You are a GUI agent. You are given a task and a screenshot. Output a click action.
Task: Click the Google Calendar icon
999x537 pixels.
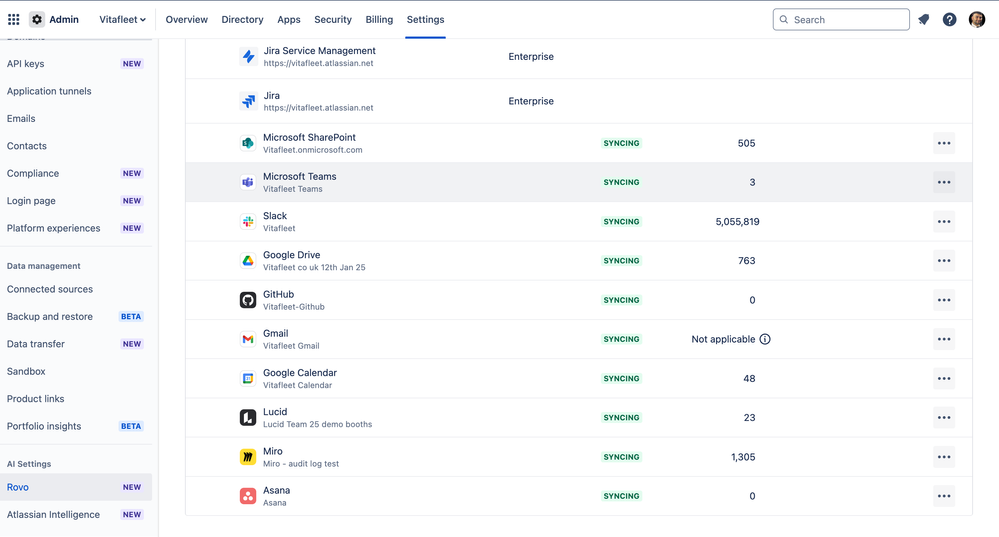pyautogui.click(x=248, y=378)
